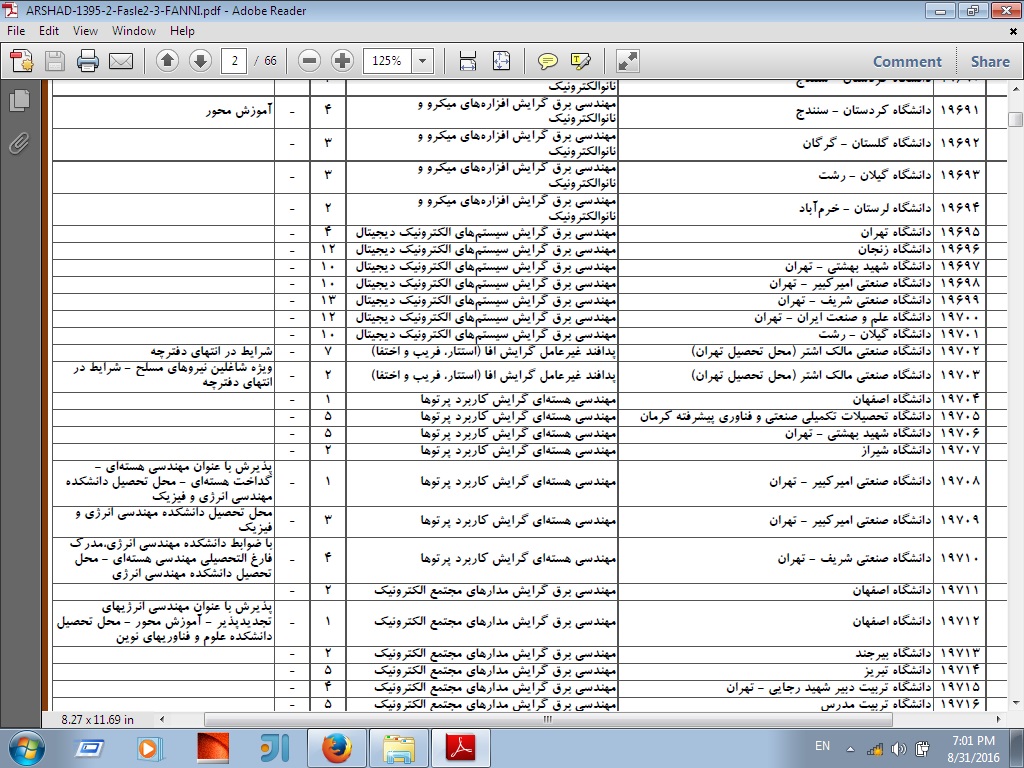
Task: Go to next page with down arrow
Action: coord(200,61)
